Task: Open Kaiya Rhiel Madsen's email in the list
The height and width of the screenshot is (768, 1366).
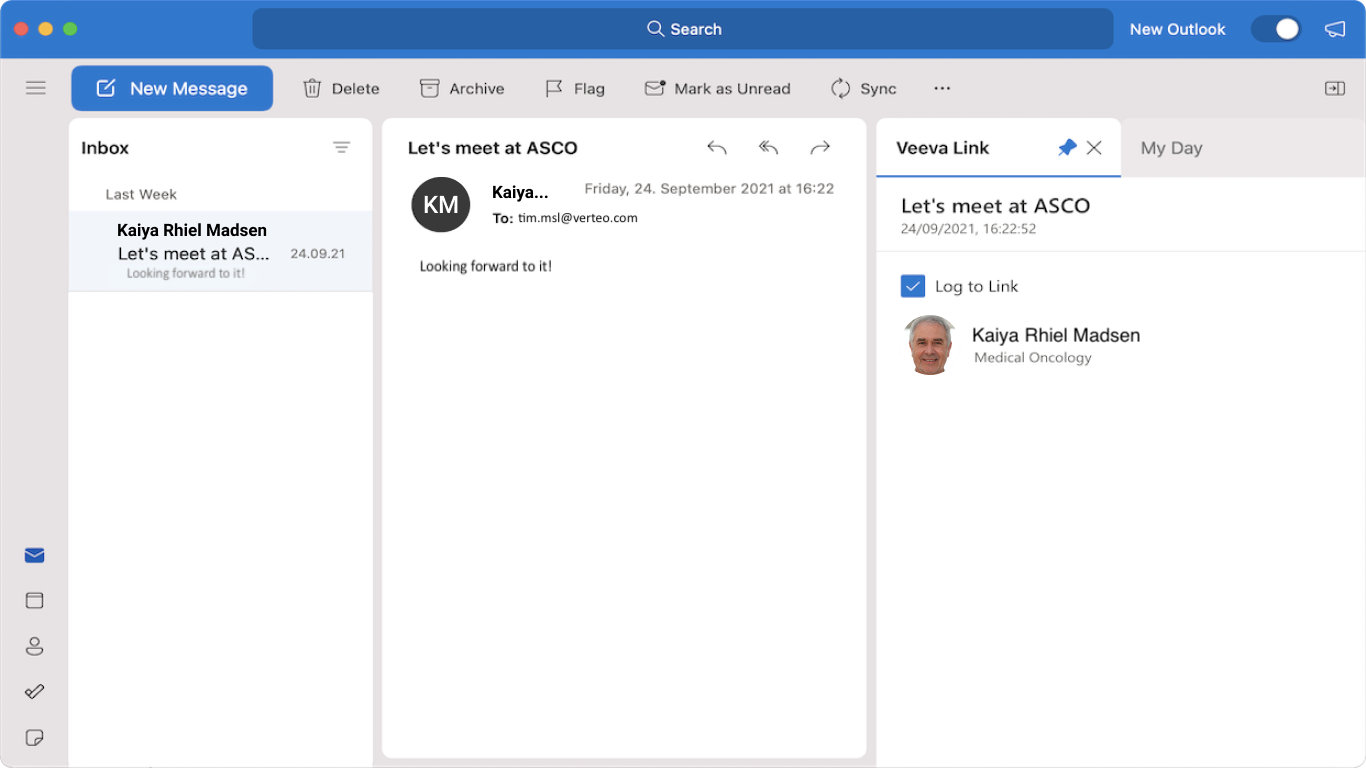Action: (x=220, y=251)
